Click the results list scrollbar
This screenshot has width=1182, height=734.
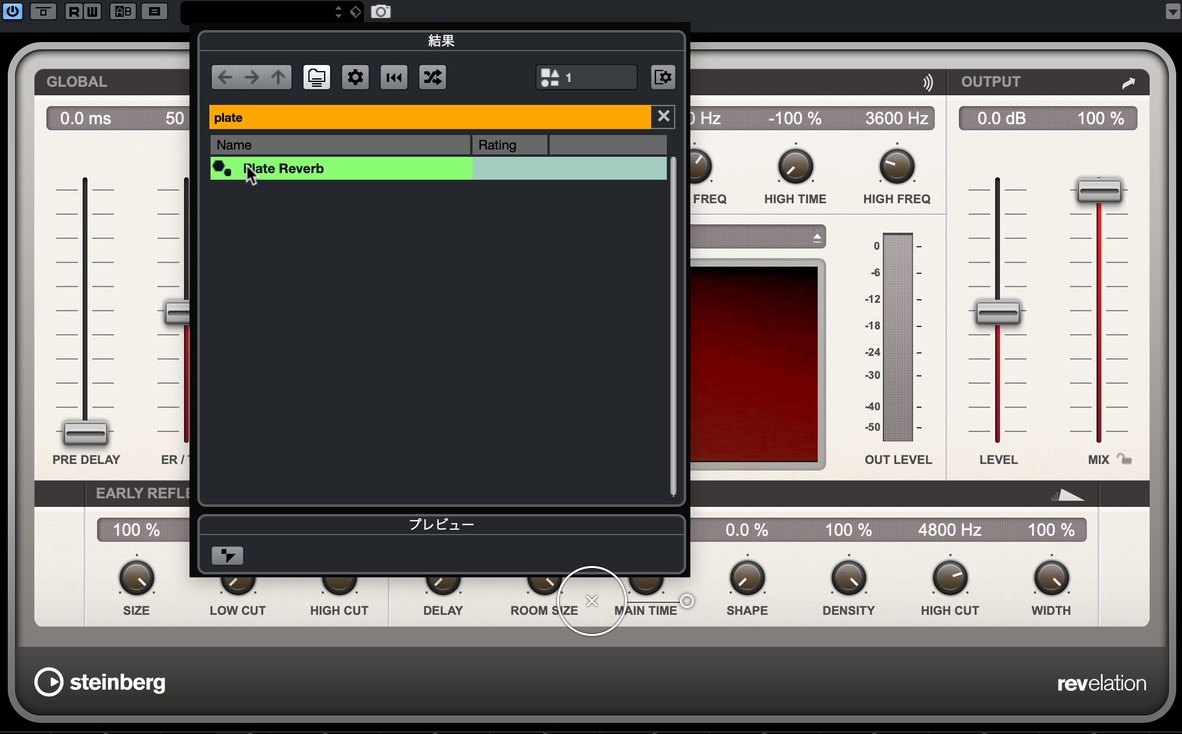(673, 326)
